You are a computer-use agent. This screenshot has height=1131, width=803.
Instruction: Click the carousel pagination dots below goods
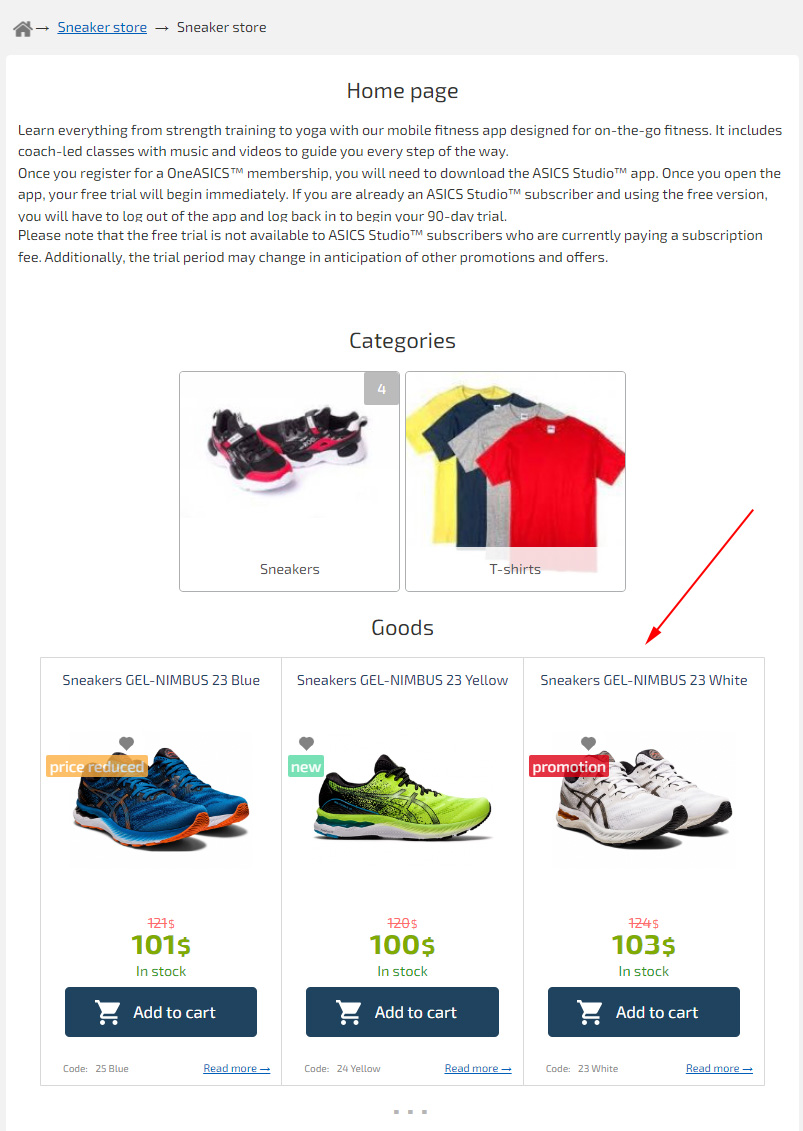pos(410,1112)
